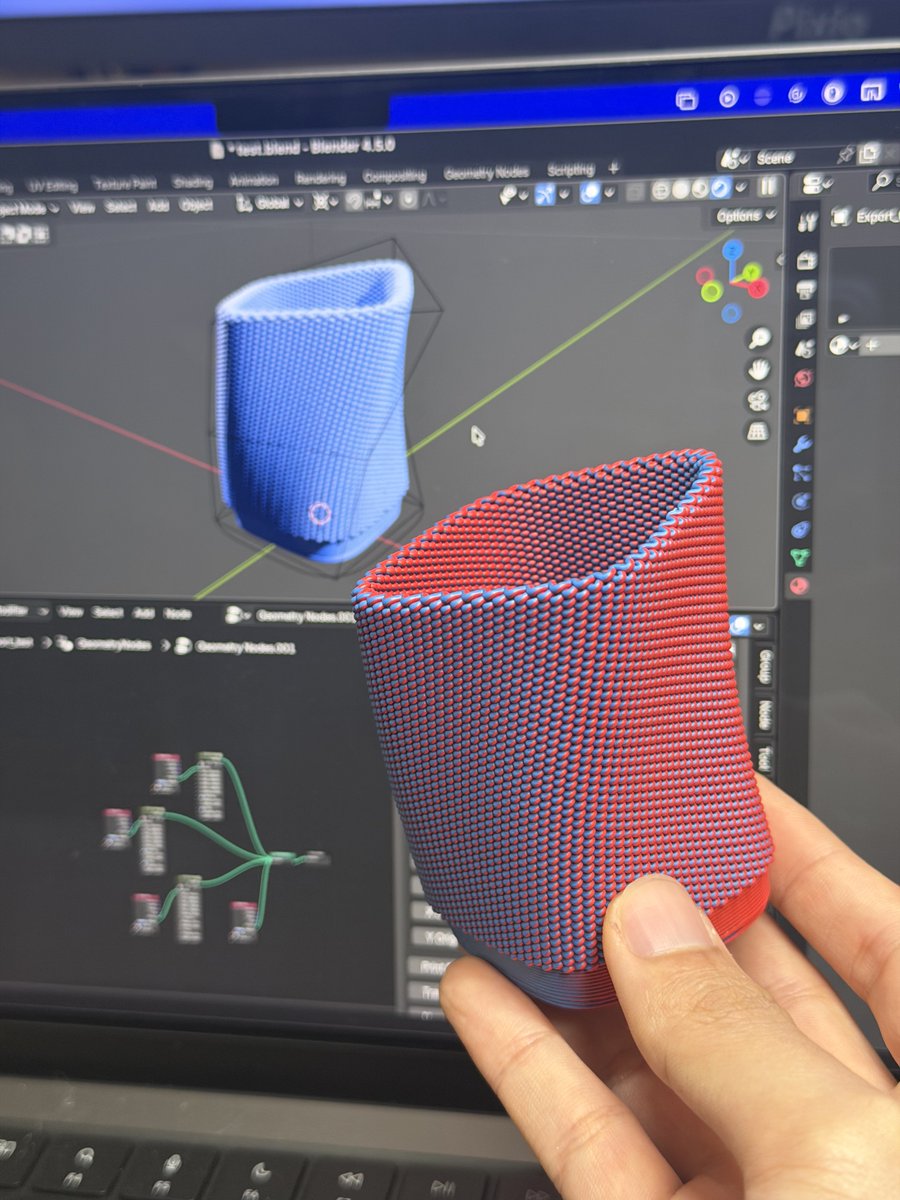Open the pivot point dropdown
The height and width of the screenshot is (1200, 900).
pyautogui.click(x=324, y=201)
